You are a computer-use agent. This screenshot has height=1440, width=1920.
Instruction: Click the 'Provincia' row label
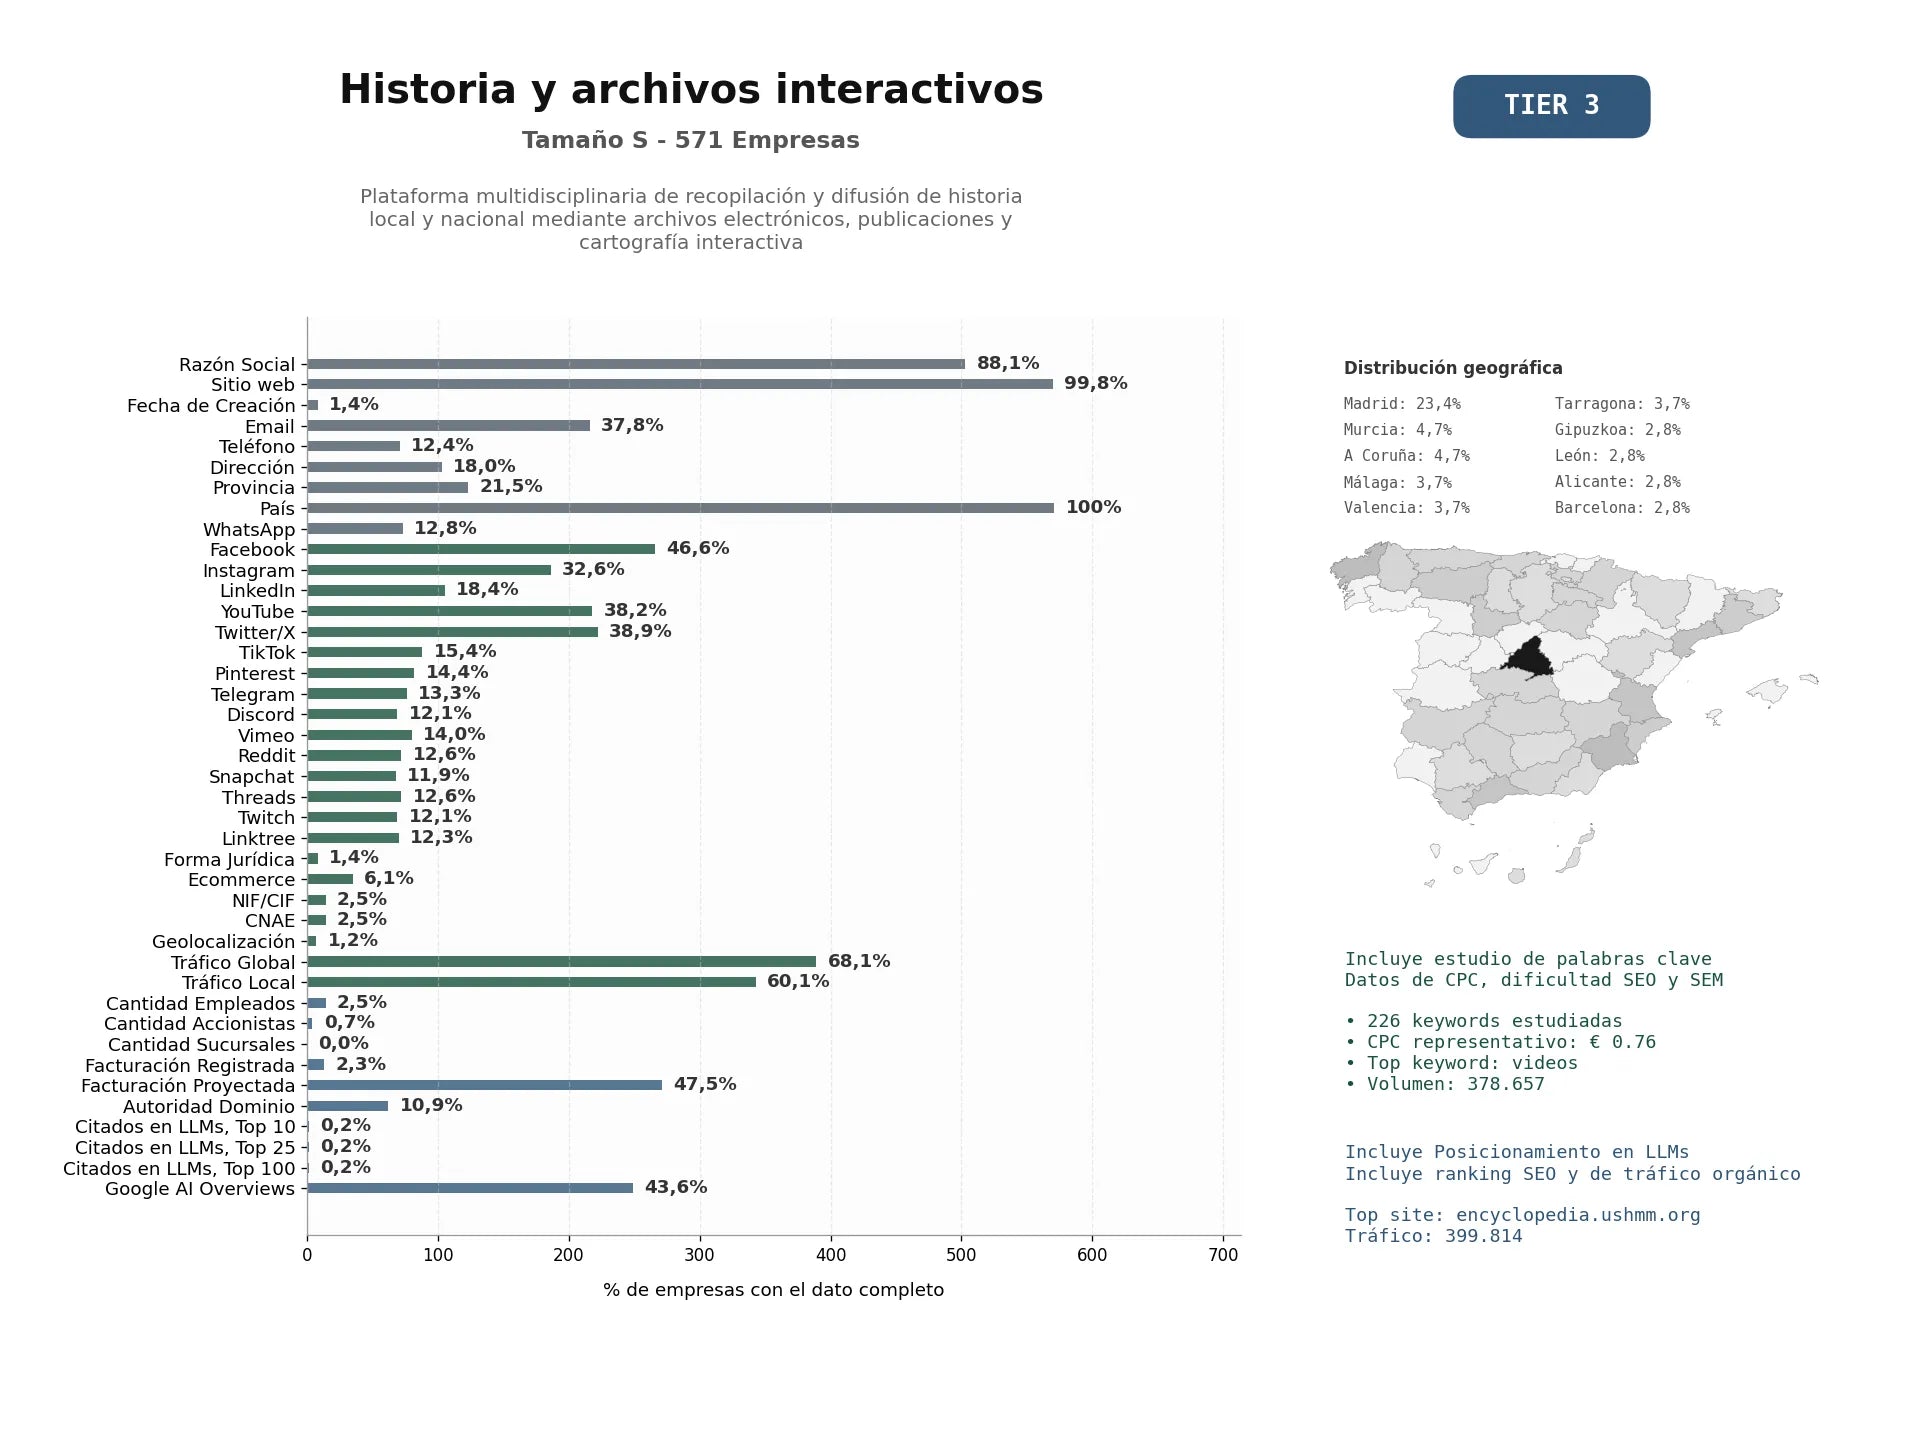point(254,488)
